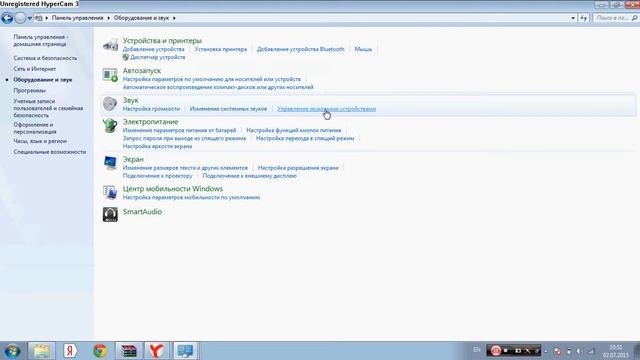Click 'Изменение размеров текста и других элементов'
This screenshot has width=640, height=360.
[x=185, y=168]
